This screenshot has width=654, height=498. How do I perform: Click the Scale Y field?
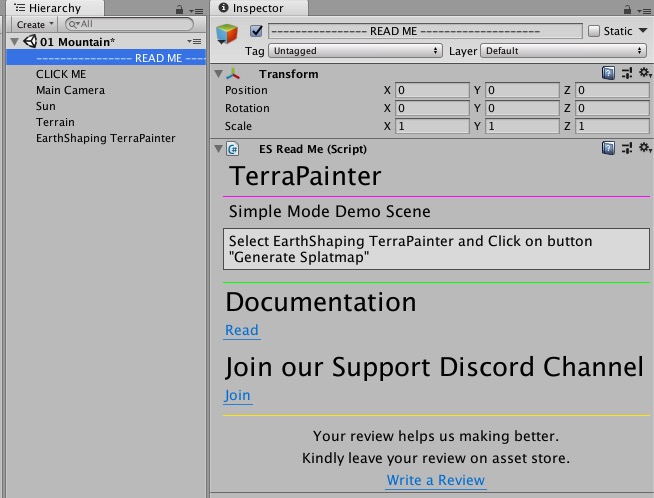tap(522, 126)
